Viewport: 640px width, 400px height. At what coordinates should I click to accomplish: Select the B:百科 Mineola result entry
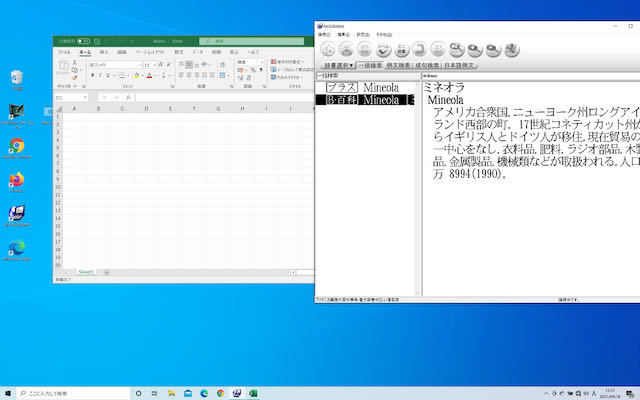click(364, 100)
